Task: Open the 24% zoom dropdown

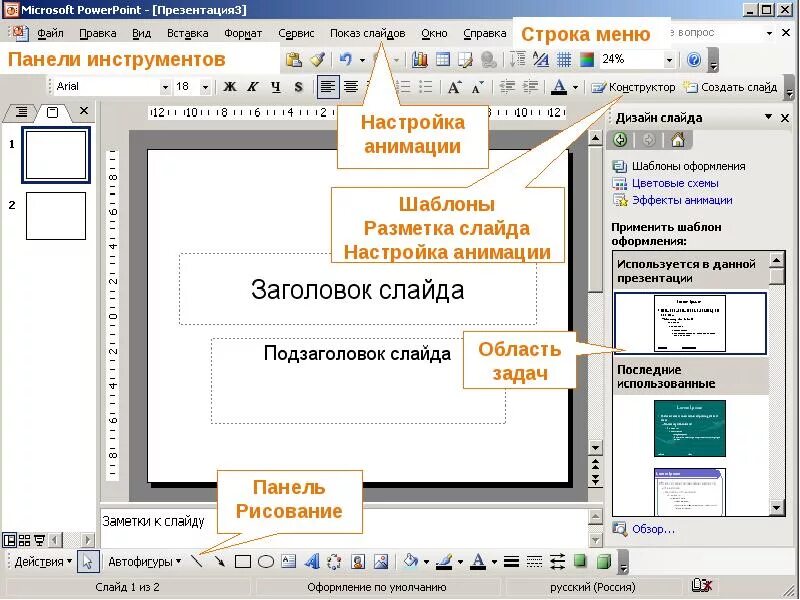Action: [669, 60]
